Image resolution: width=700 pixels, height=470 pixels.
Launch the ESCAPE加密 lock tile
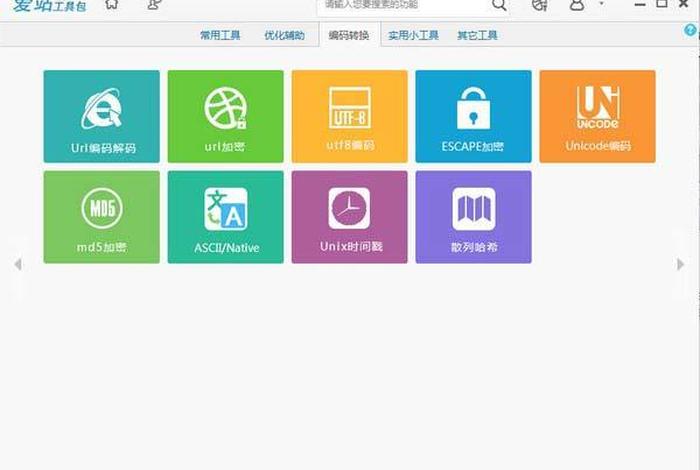tap(473, 116)
